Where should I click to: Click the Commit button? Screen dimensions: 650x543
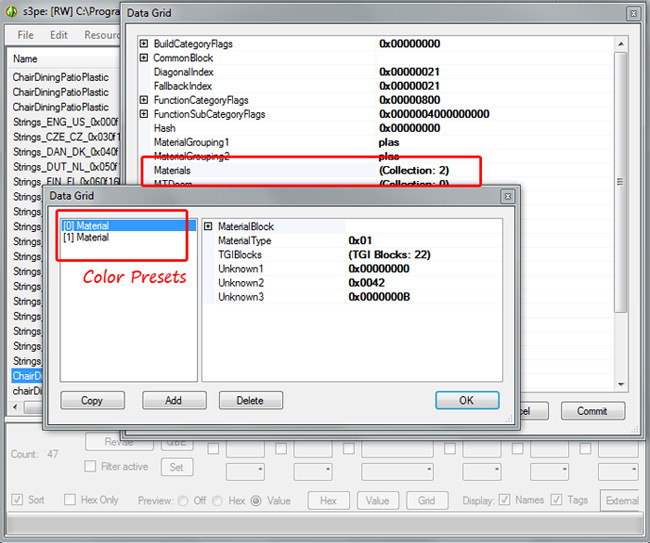click(x=592, y=411)
